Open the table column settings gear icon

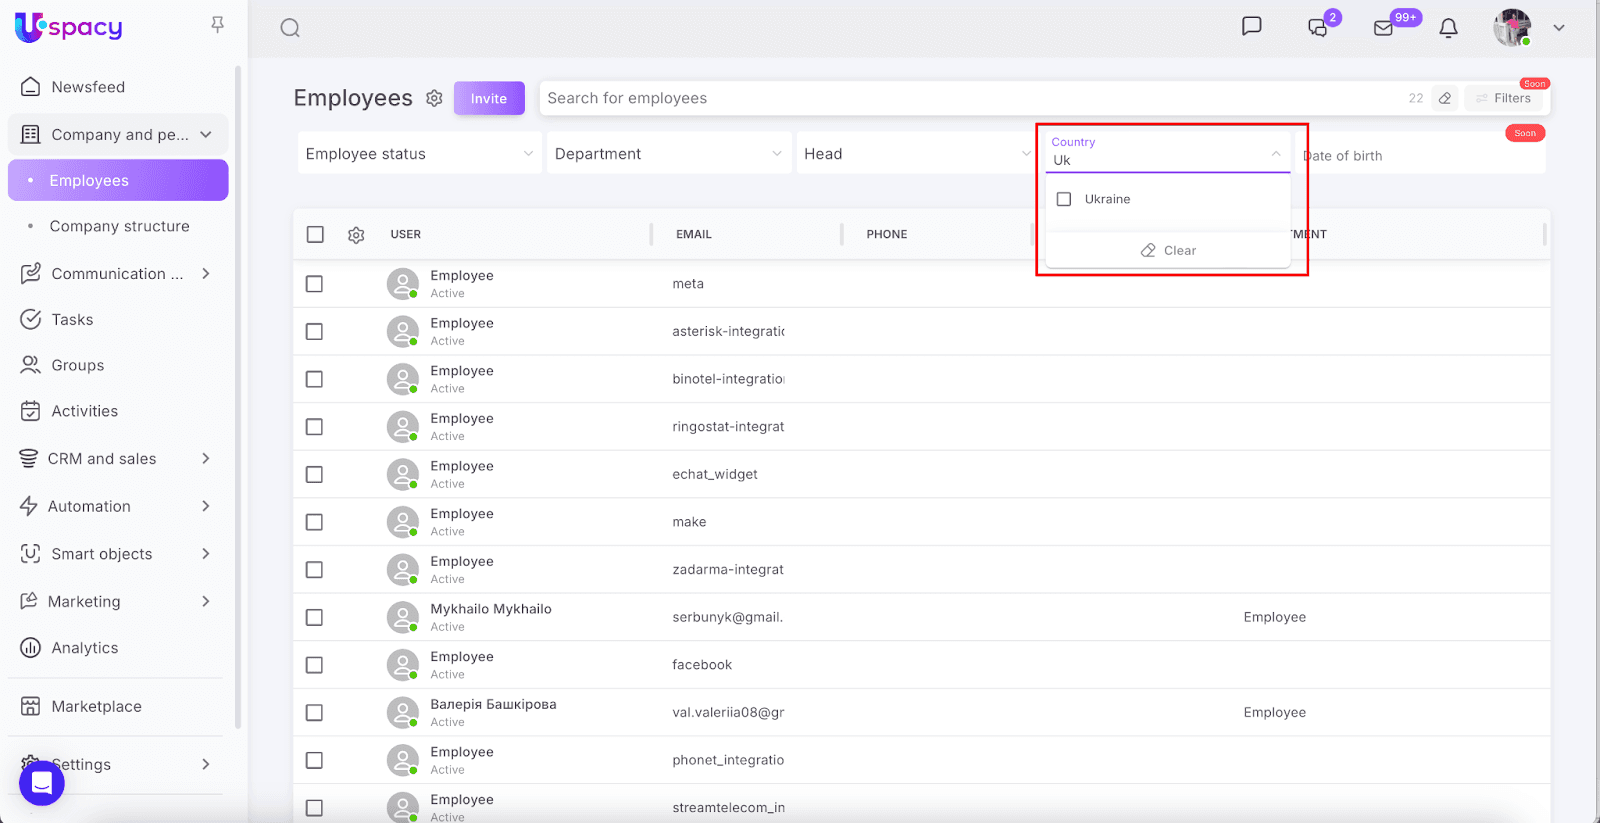click(356, 235)
